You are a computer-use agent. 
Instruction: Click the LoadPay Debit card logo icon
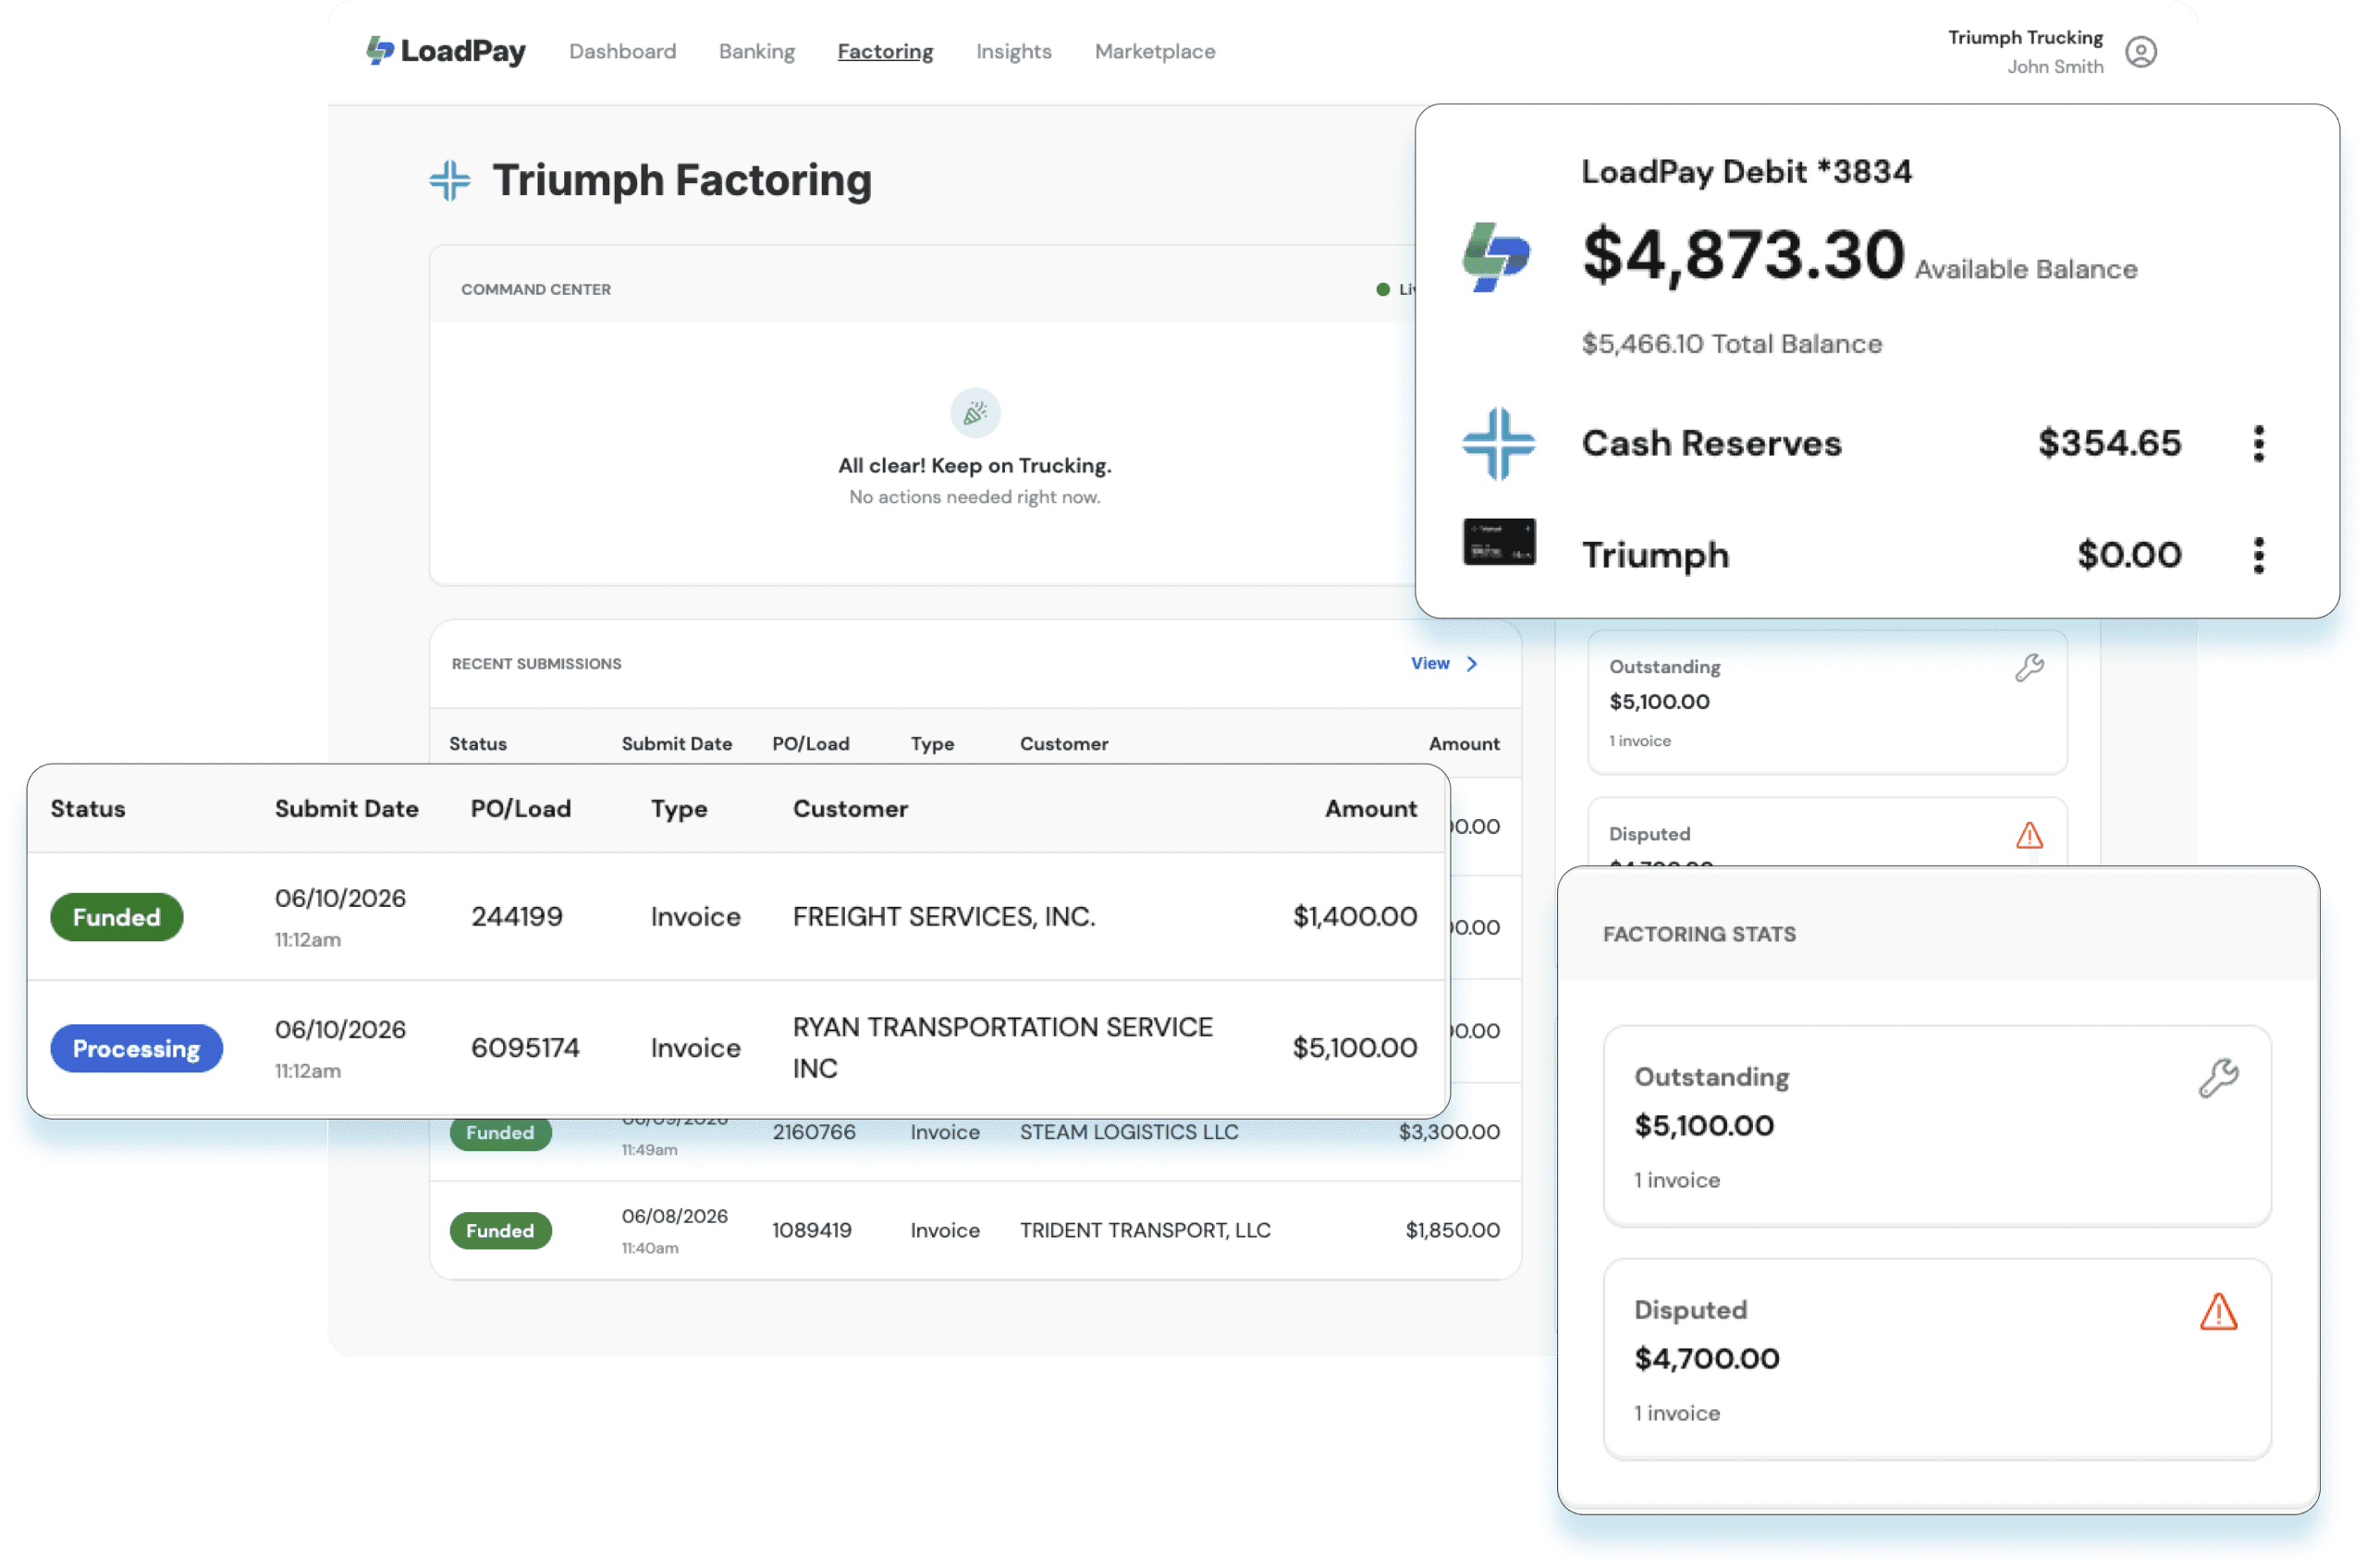click(1496, 257)
